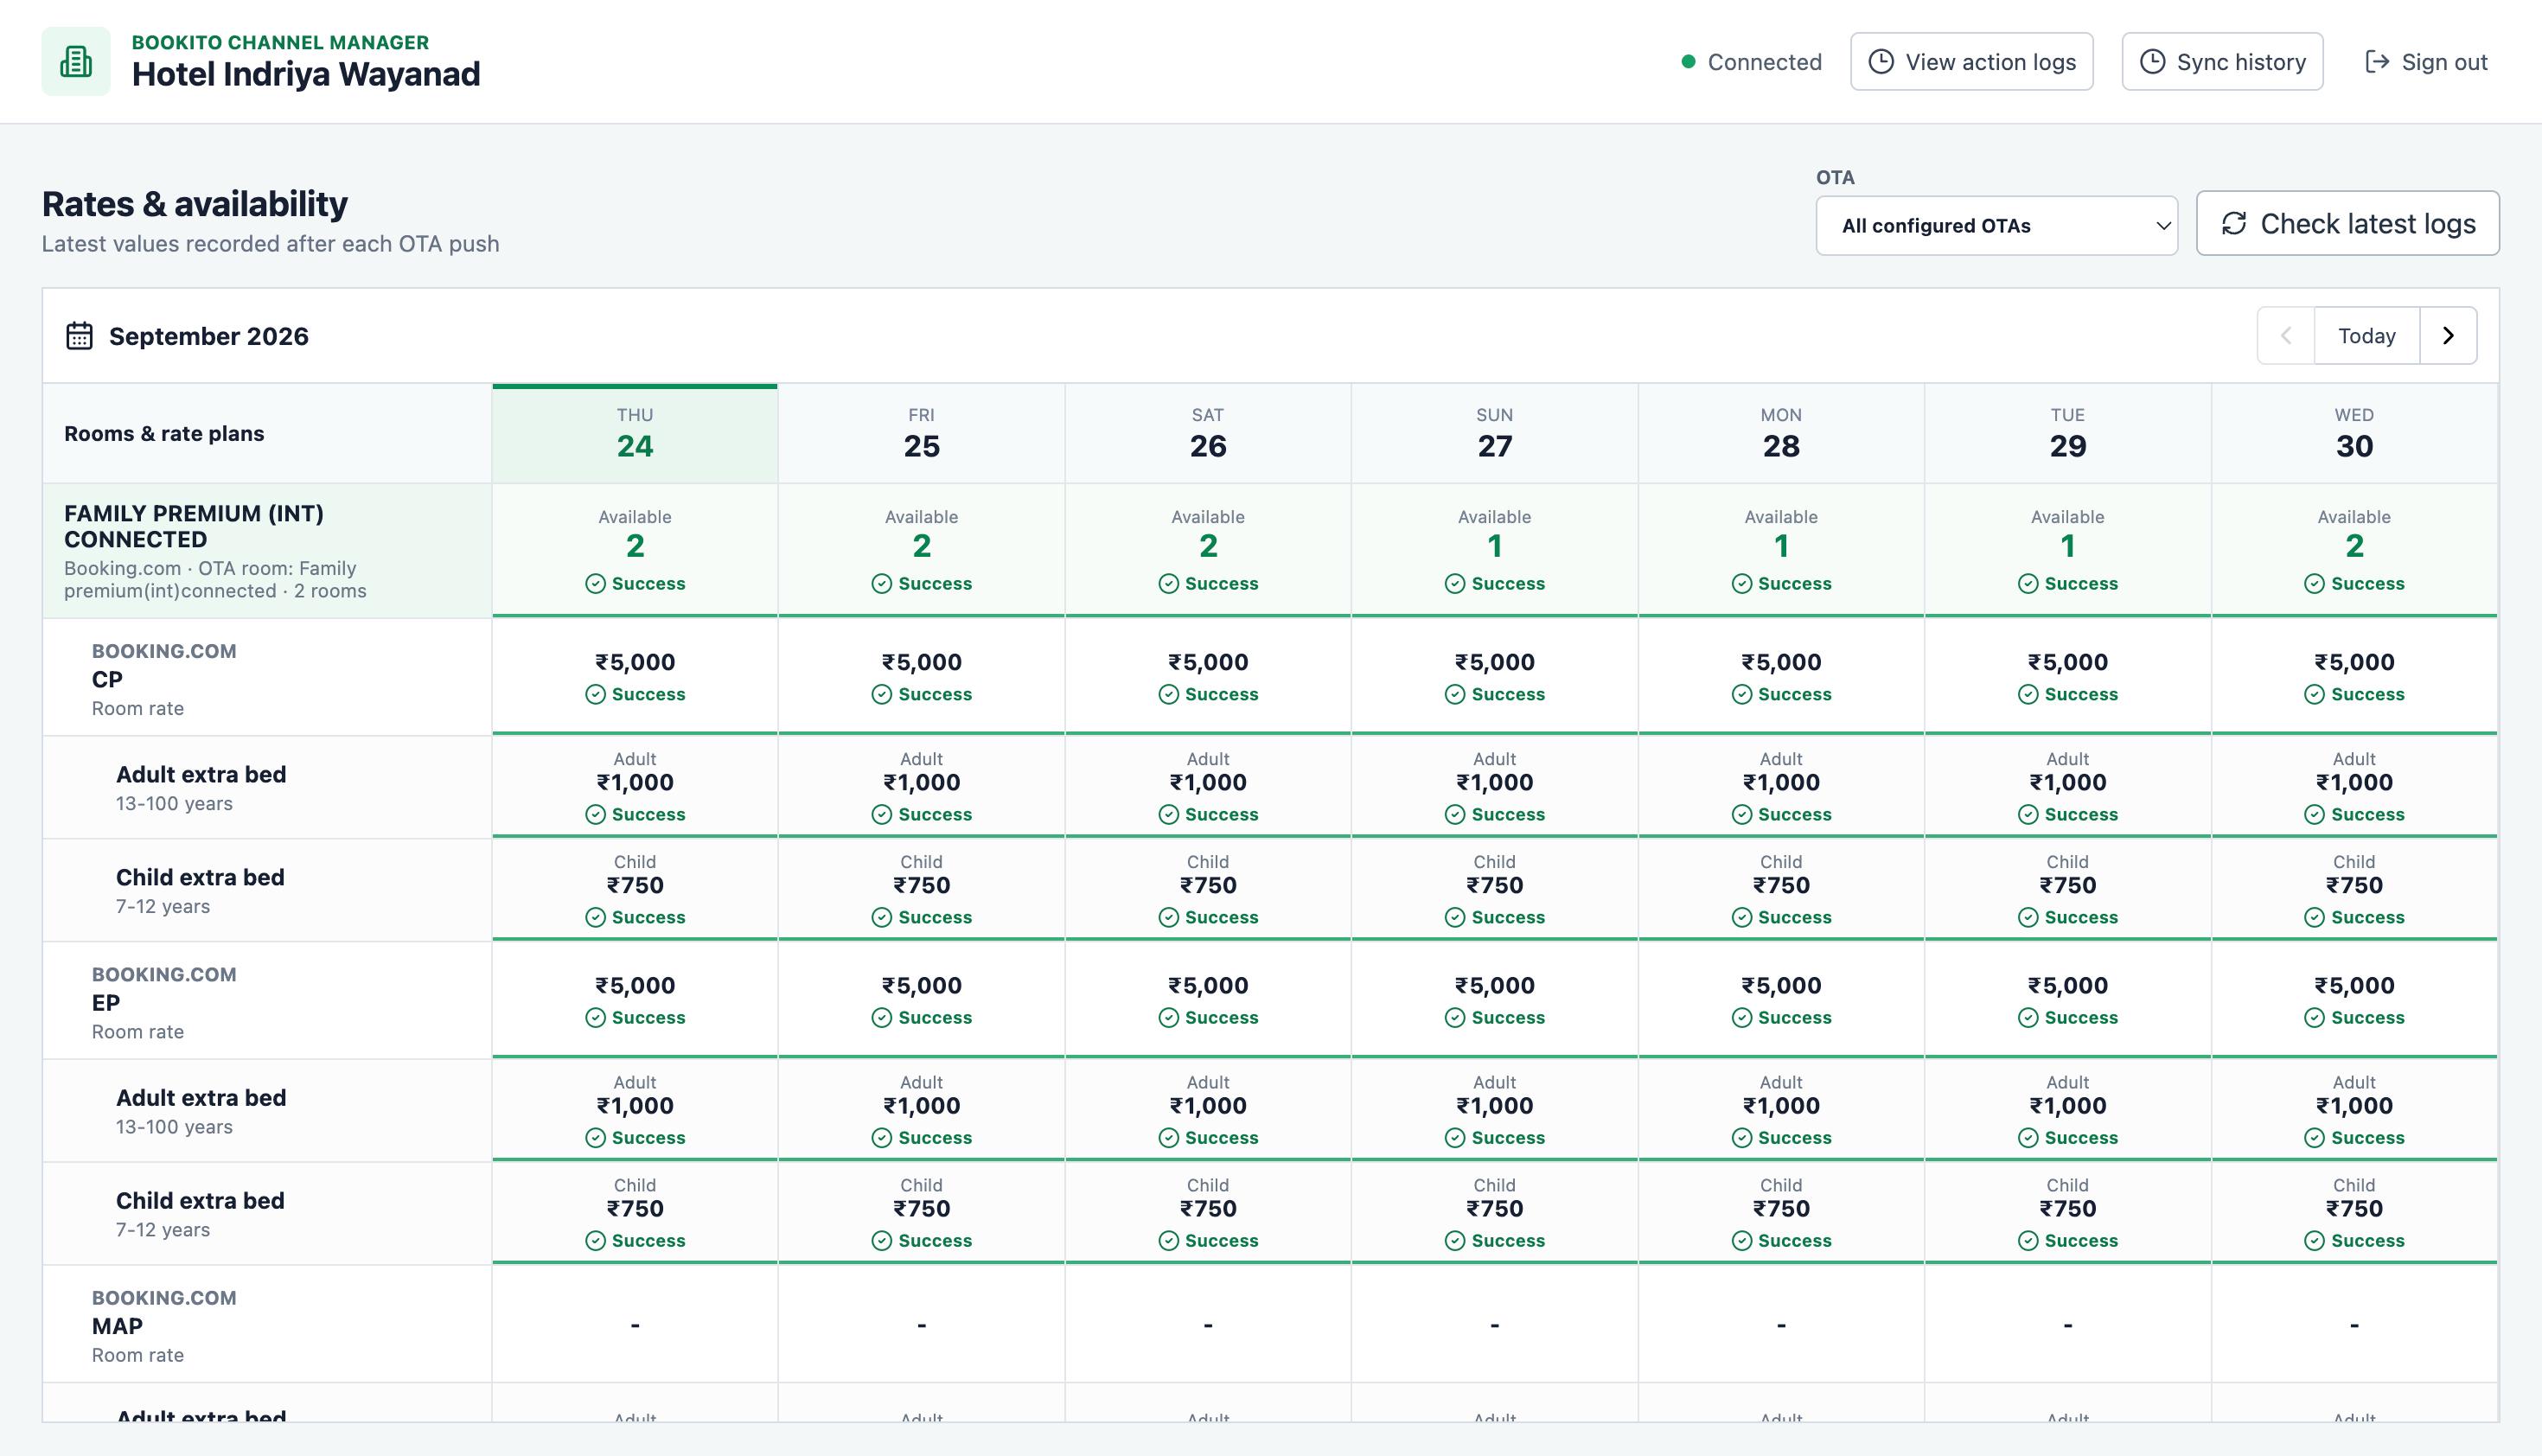Select the FRI 25 column header
The image size is (2542, 1456).
pyautogui.click(x=921, y=434)
